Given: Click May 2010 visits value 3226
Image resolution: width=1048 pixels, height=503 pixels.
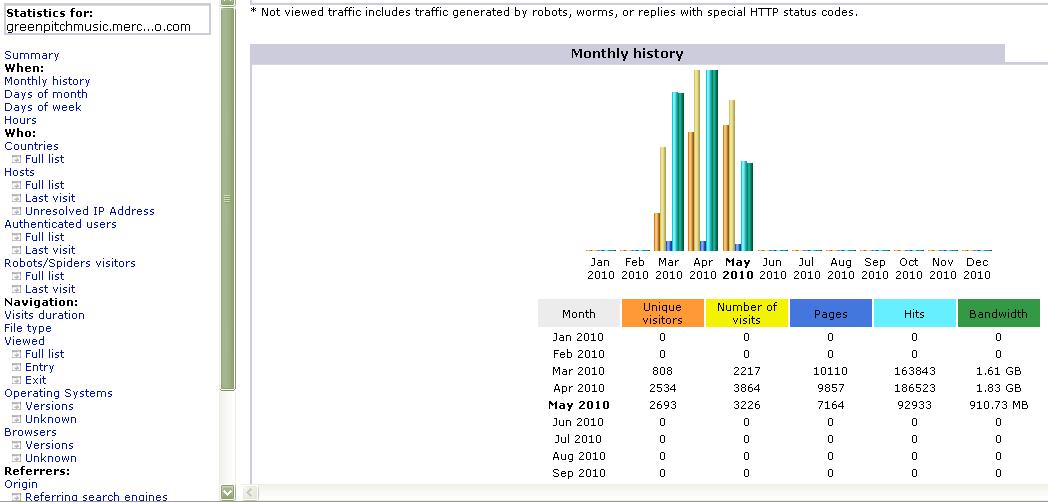Looking at the screenshot, I should pos(747,405).
